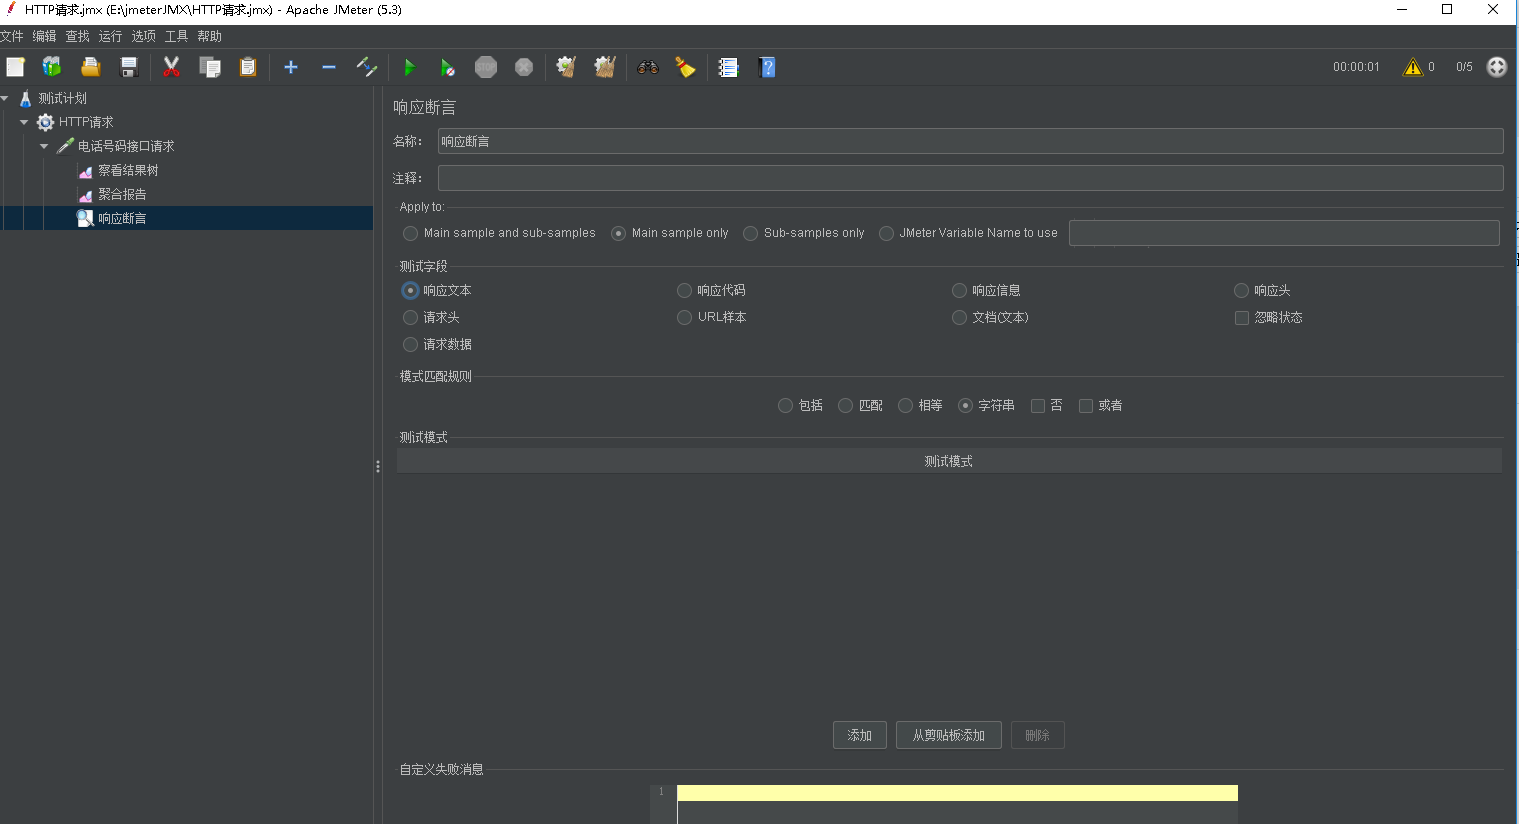The width and height of the screenshot is (1519, 824).
Task: Select 察看结果树 listener in tree
Action: [x=128, y=170]
